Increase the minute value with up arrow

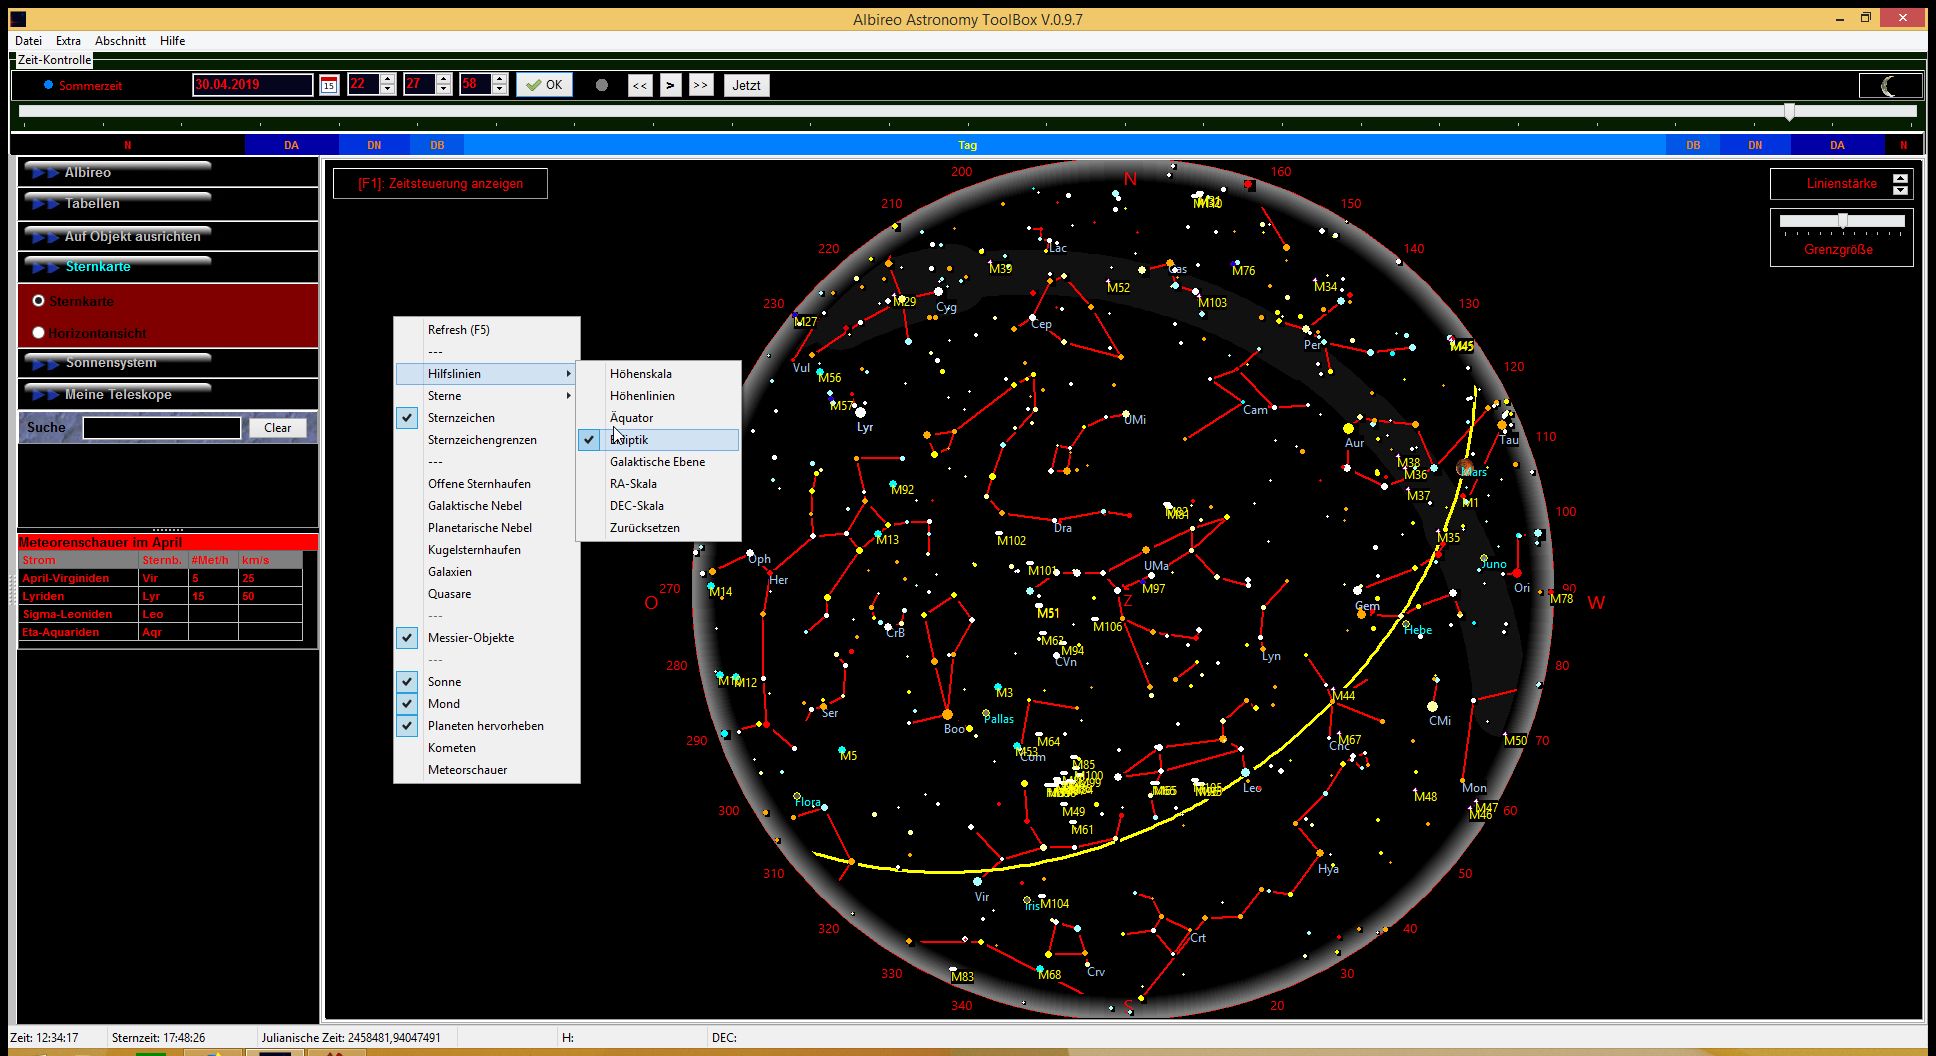point(444,79)
